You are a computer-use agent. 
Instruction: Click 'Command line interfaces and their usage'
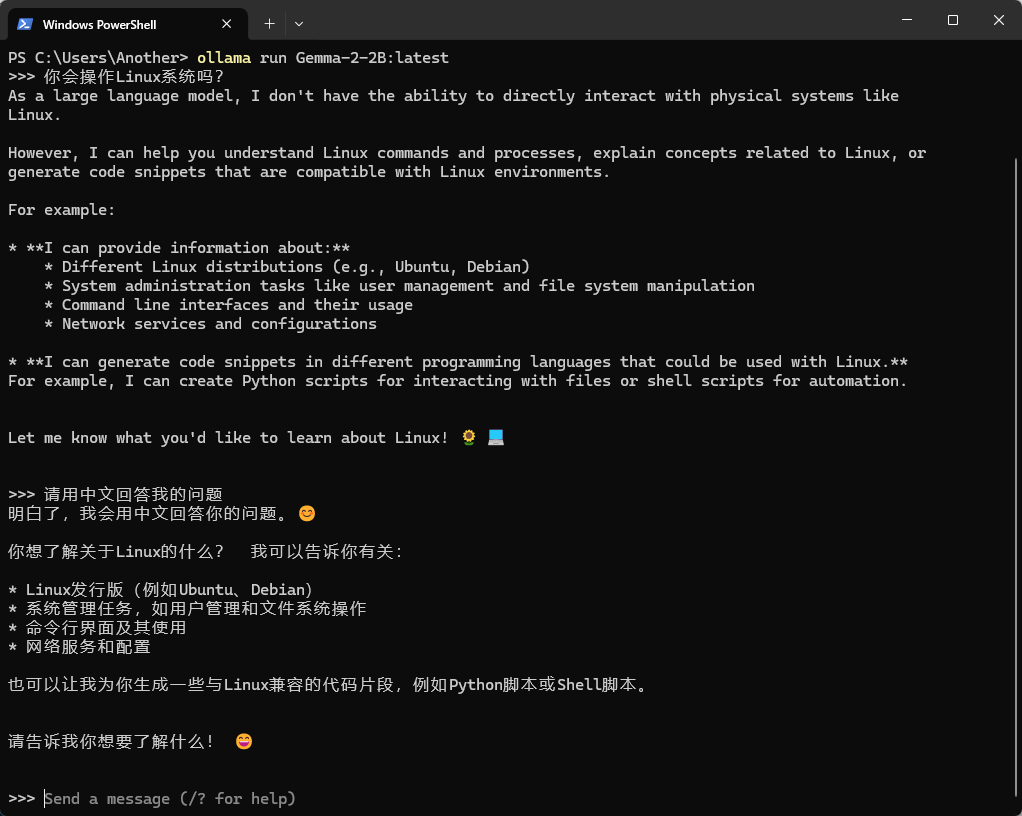229,305
